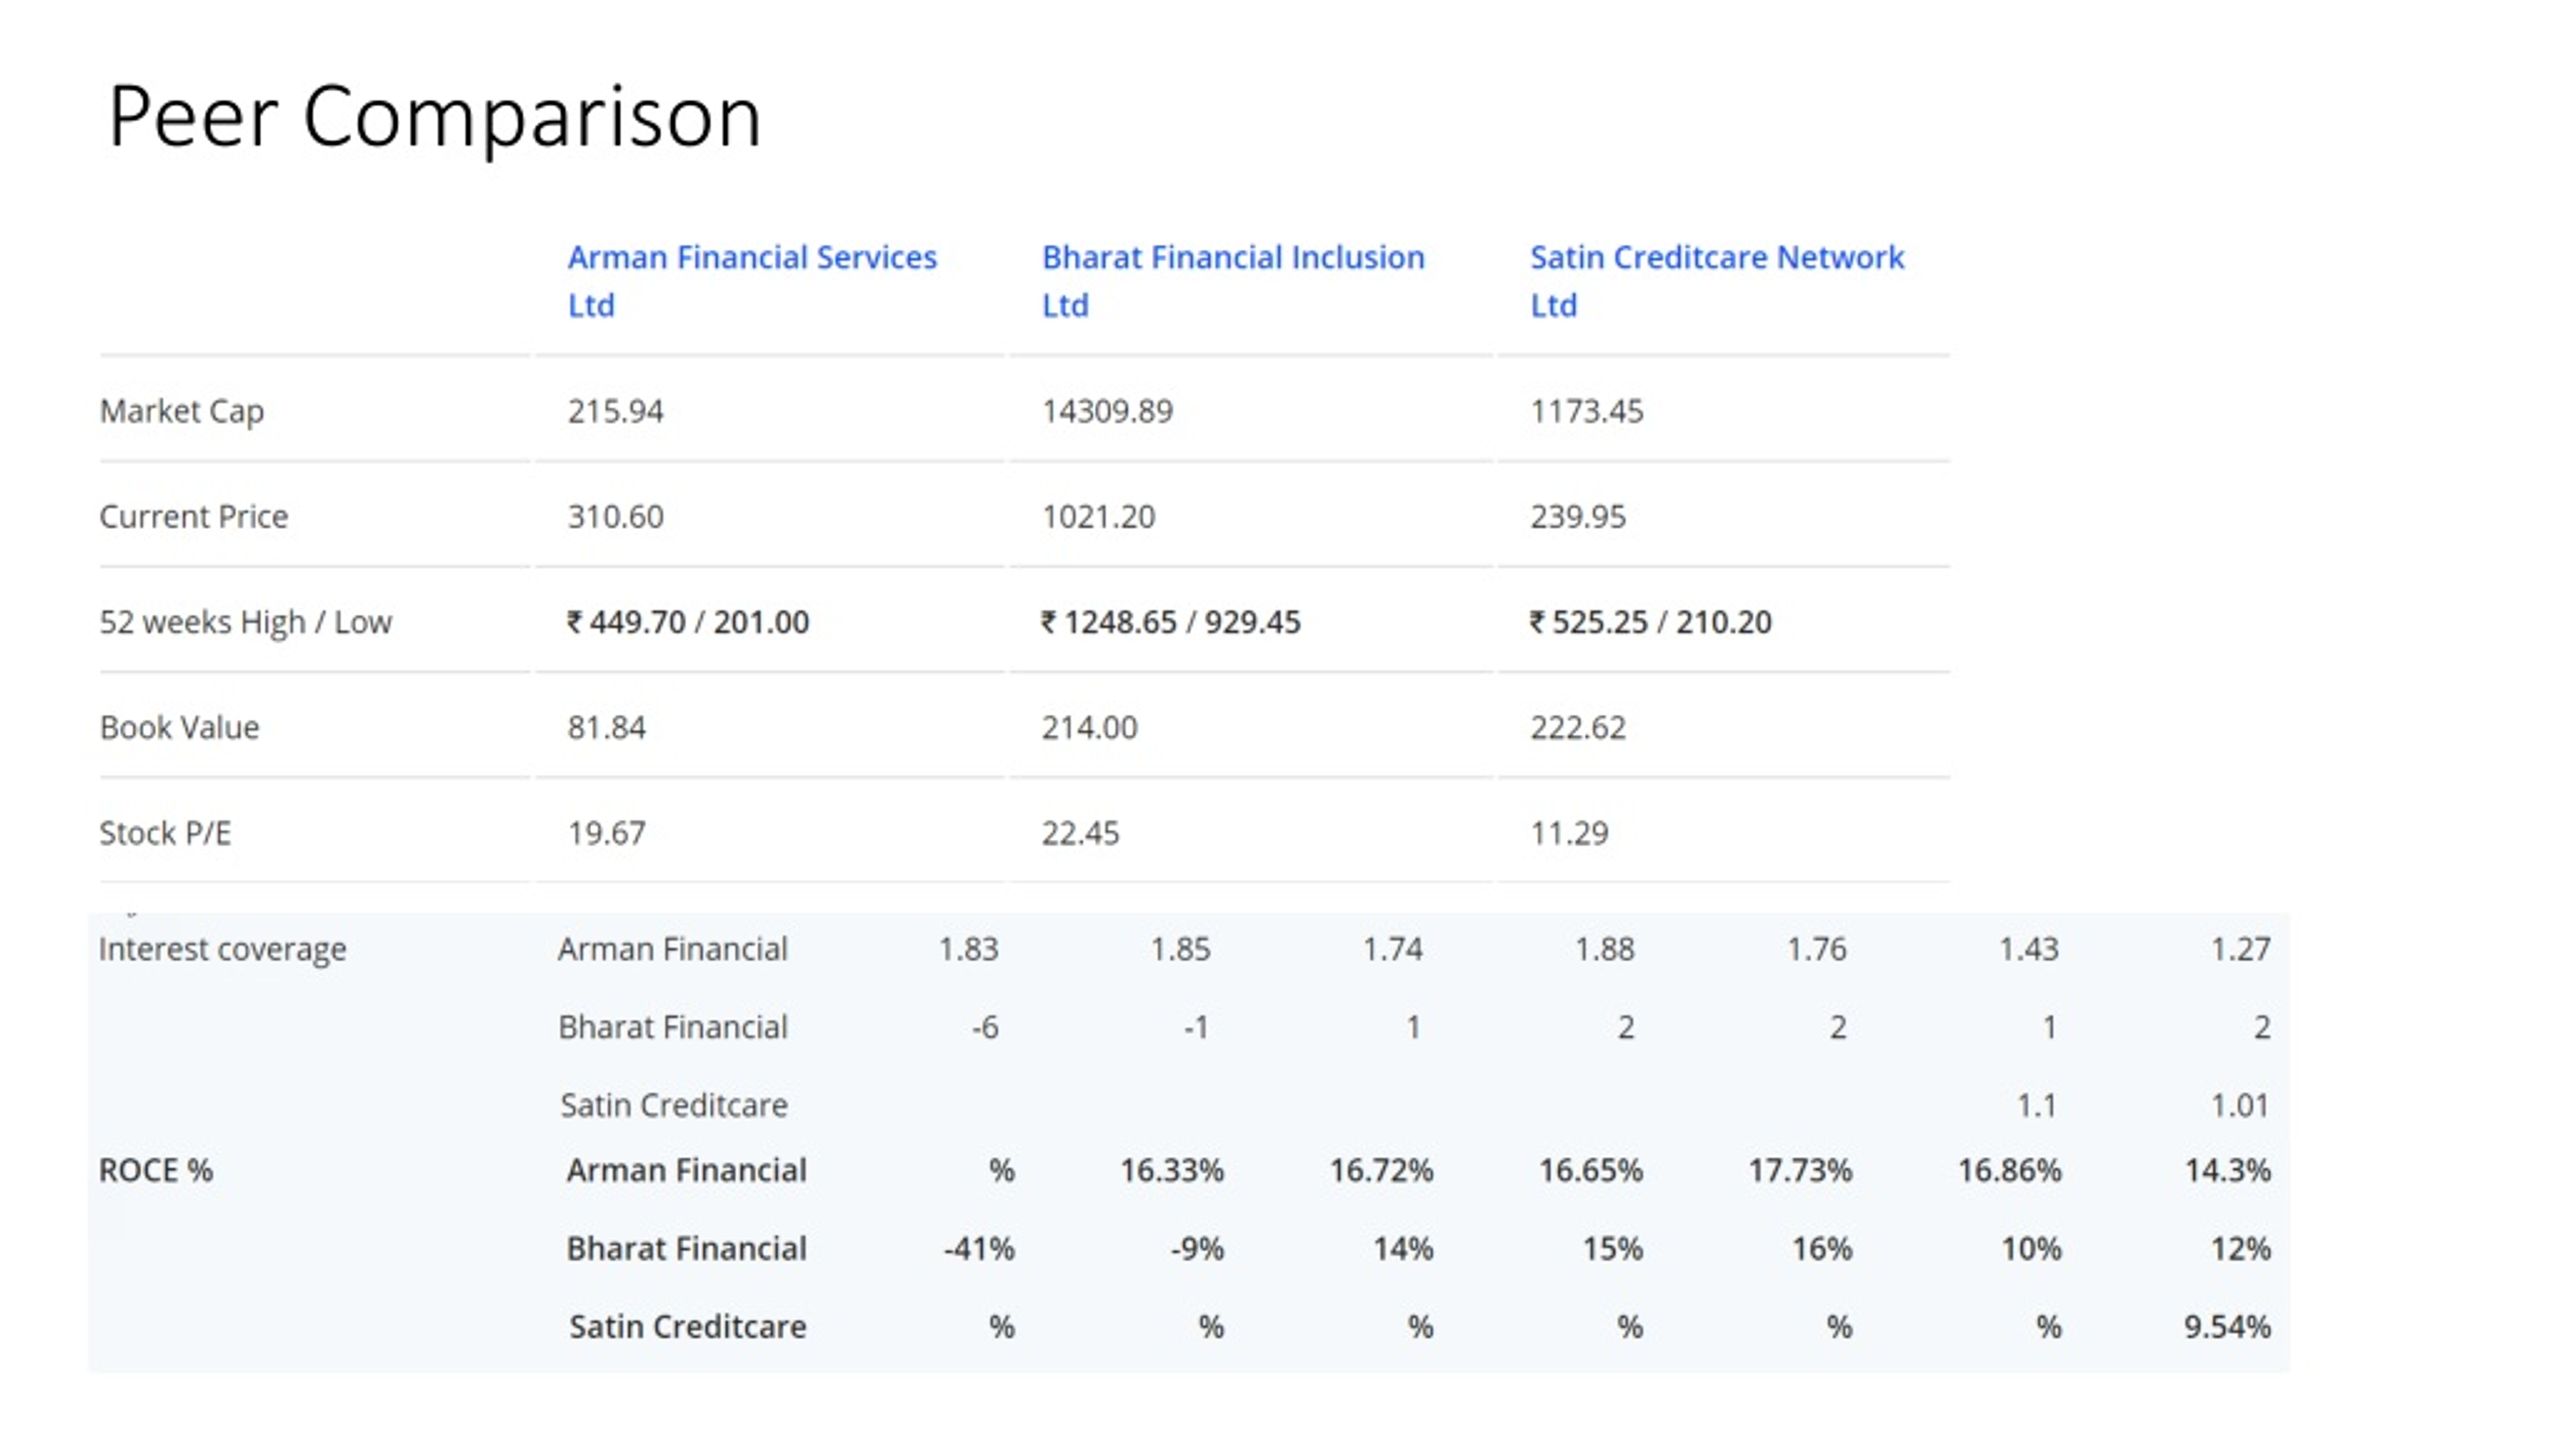Click book value 81.84
The width and height of the screenshot is (2560, 1440).
click(x=606, y=727)
